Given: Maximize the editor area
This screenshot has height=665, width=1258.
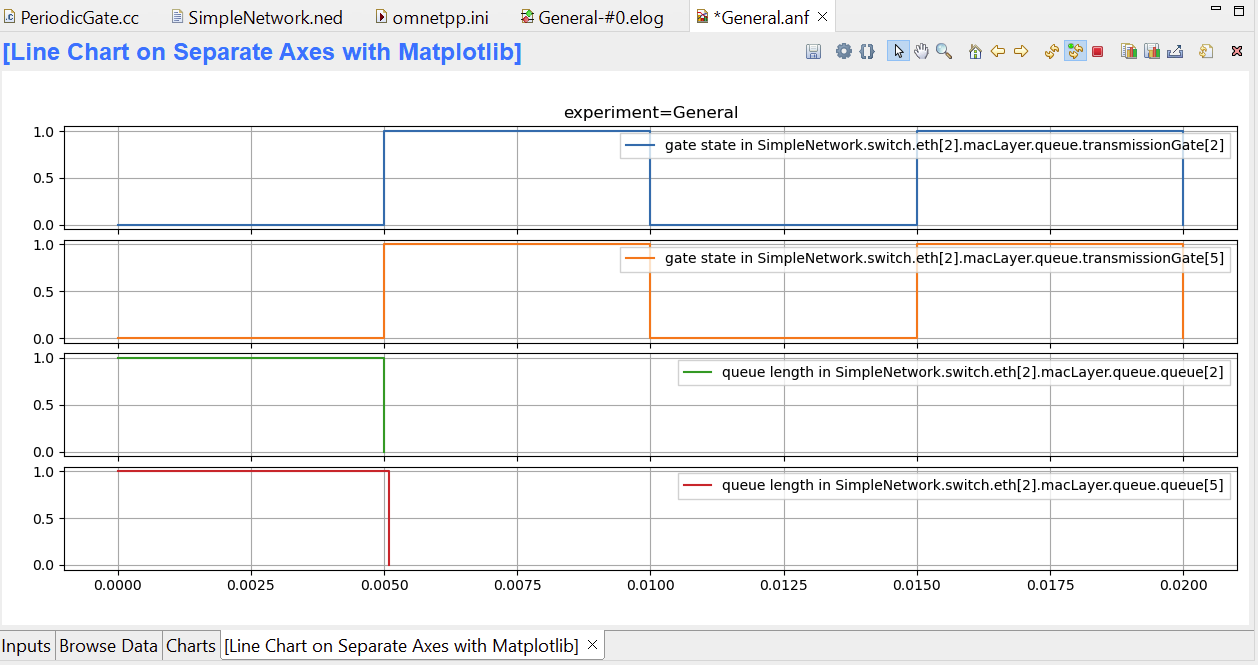Looking at the screenshot, I should point(1241,9).
